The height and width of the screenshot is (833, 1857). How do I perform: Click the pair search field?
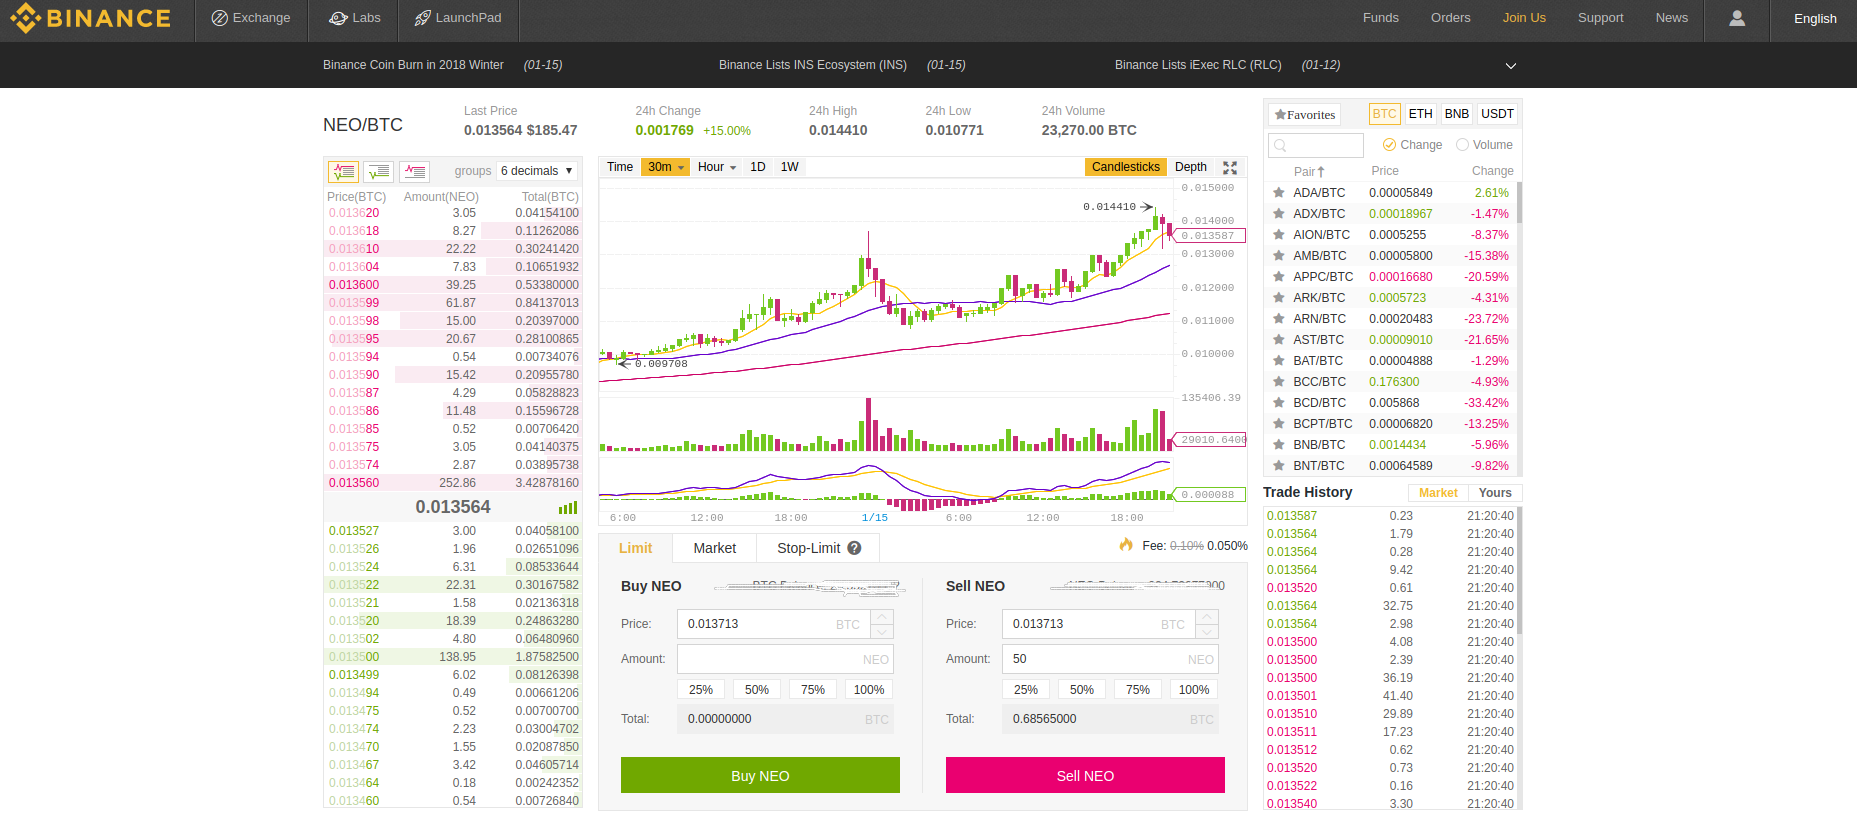click(x=1316, y=145)
